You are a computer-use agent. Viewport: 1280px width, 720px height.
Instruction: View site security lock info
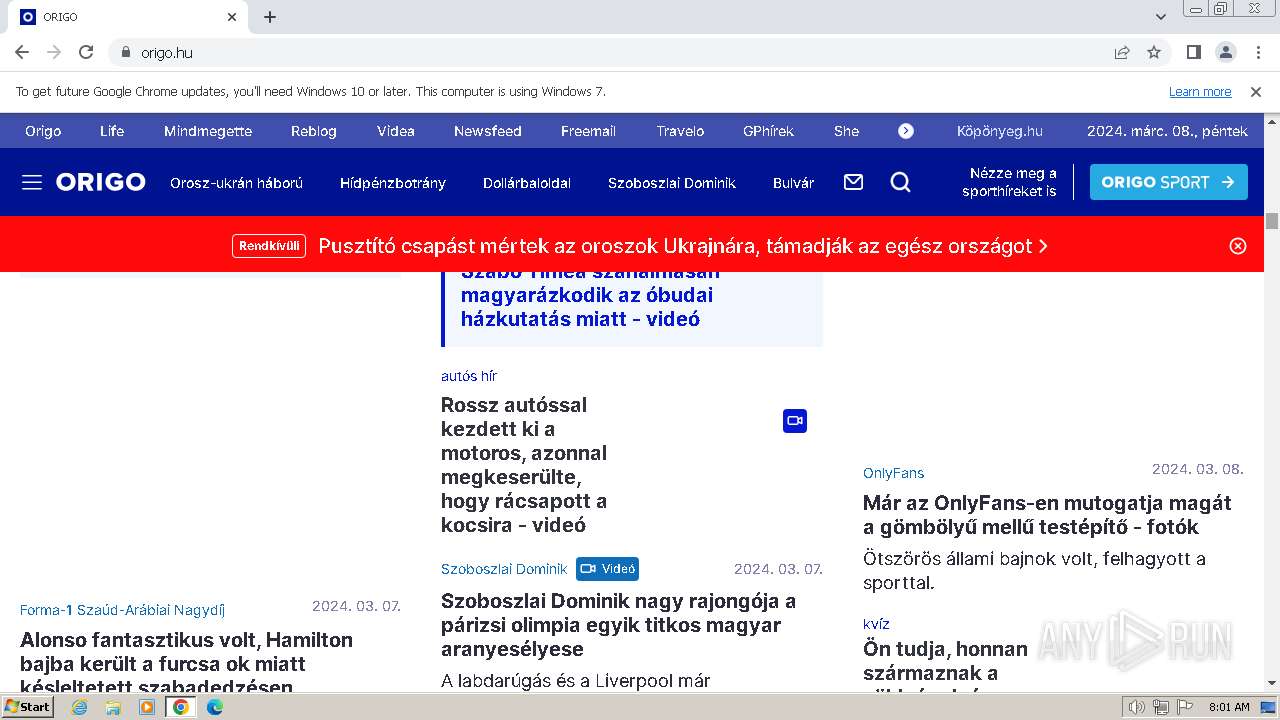pos(126,52)
